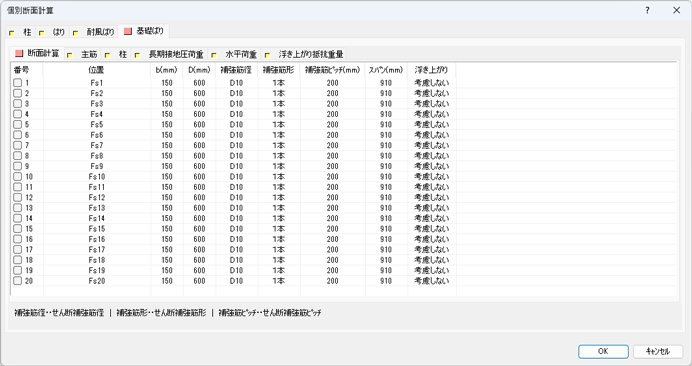Click 考慮しない in row Fs9

pyautogui.click(x=432, y=166)
